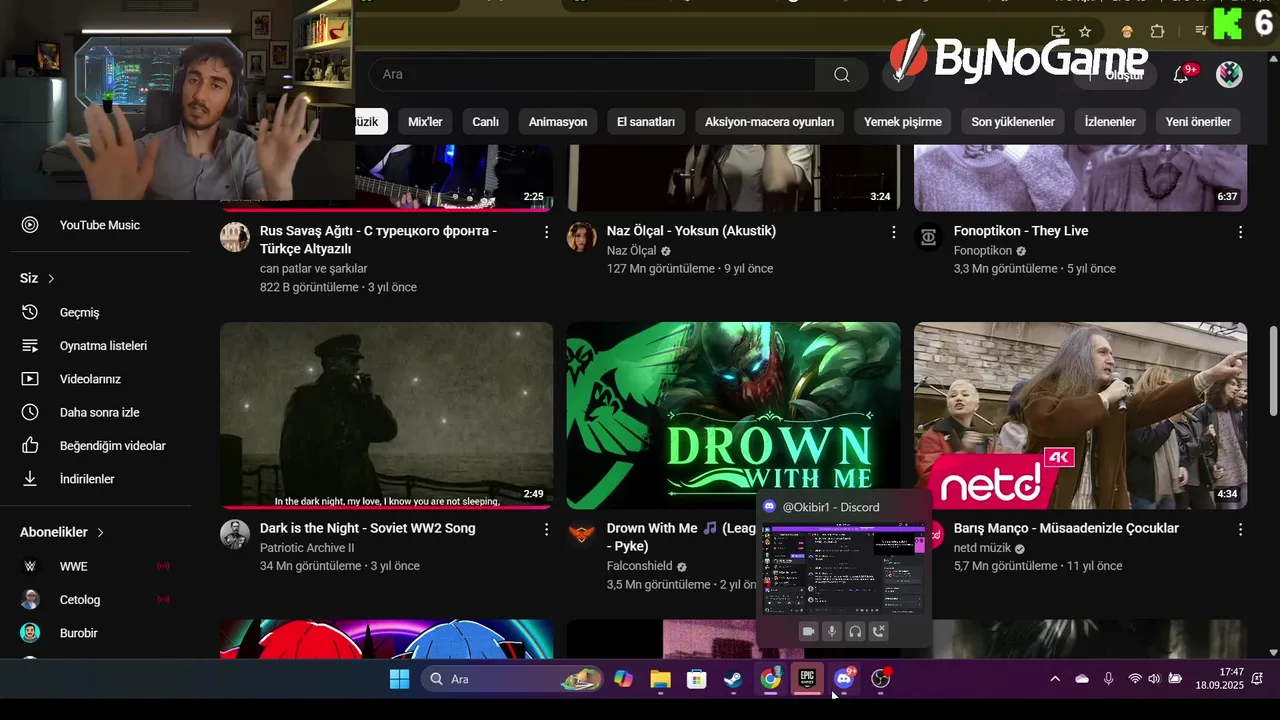The image size is (1280, 720).
Task: Select the İzlenenler filter chip
Action: [x=1110, y=122]
